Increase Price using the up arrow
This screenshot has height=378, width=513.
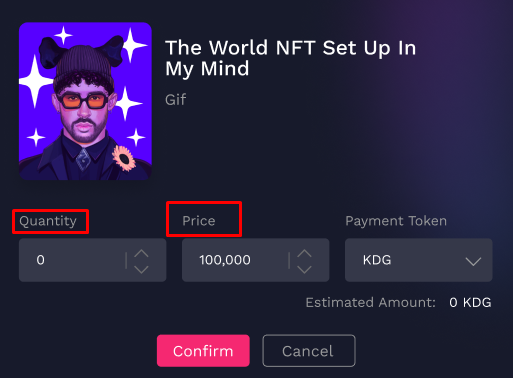(304, 253)
